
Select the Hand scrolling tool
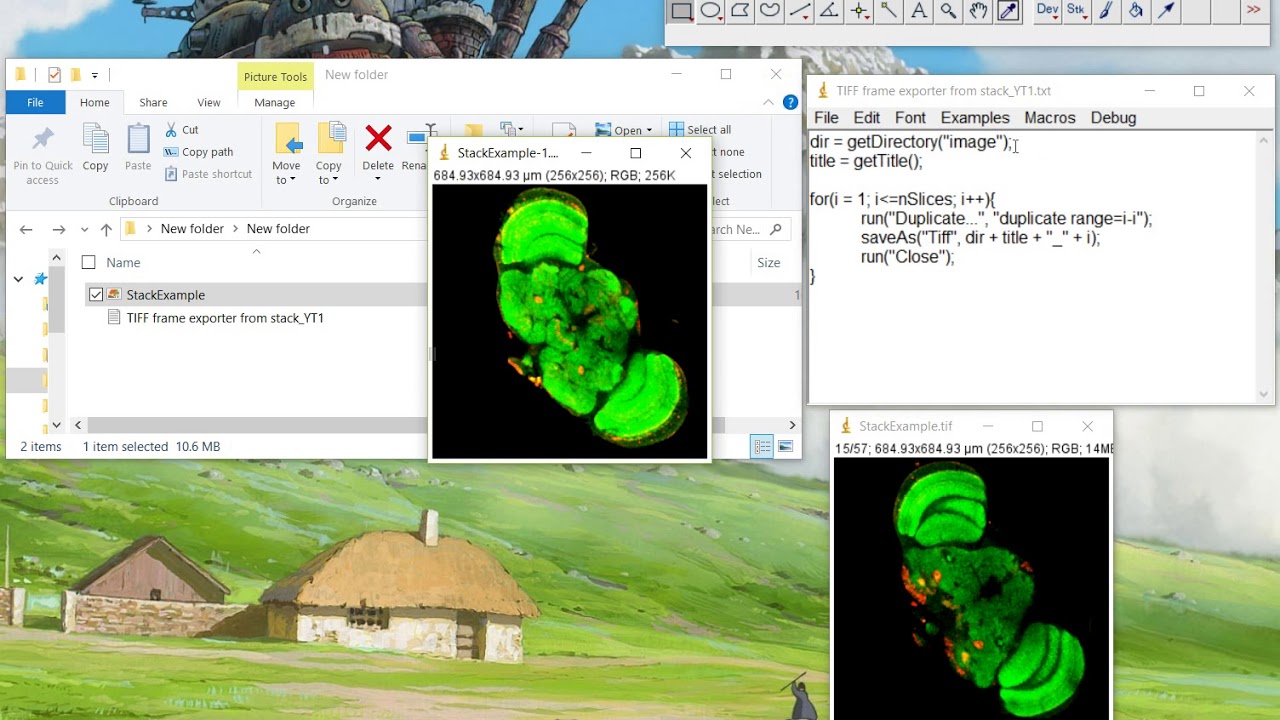978,11
